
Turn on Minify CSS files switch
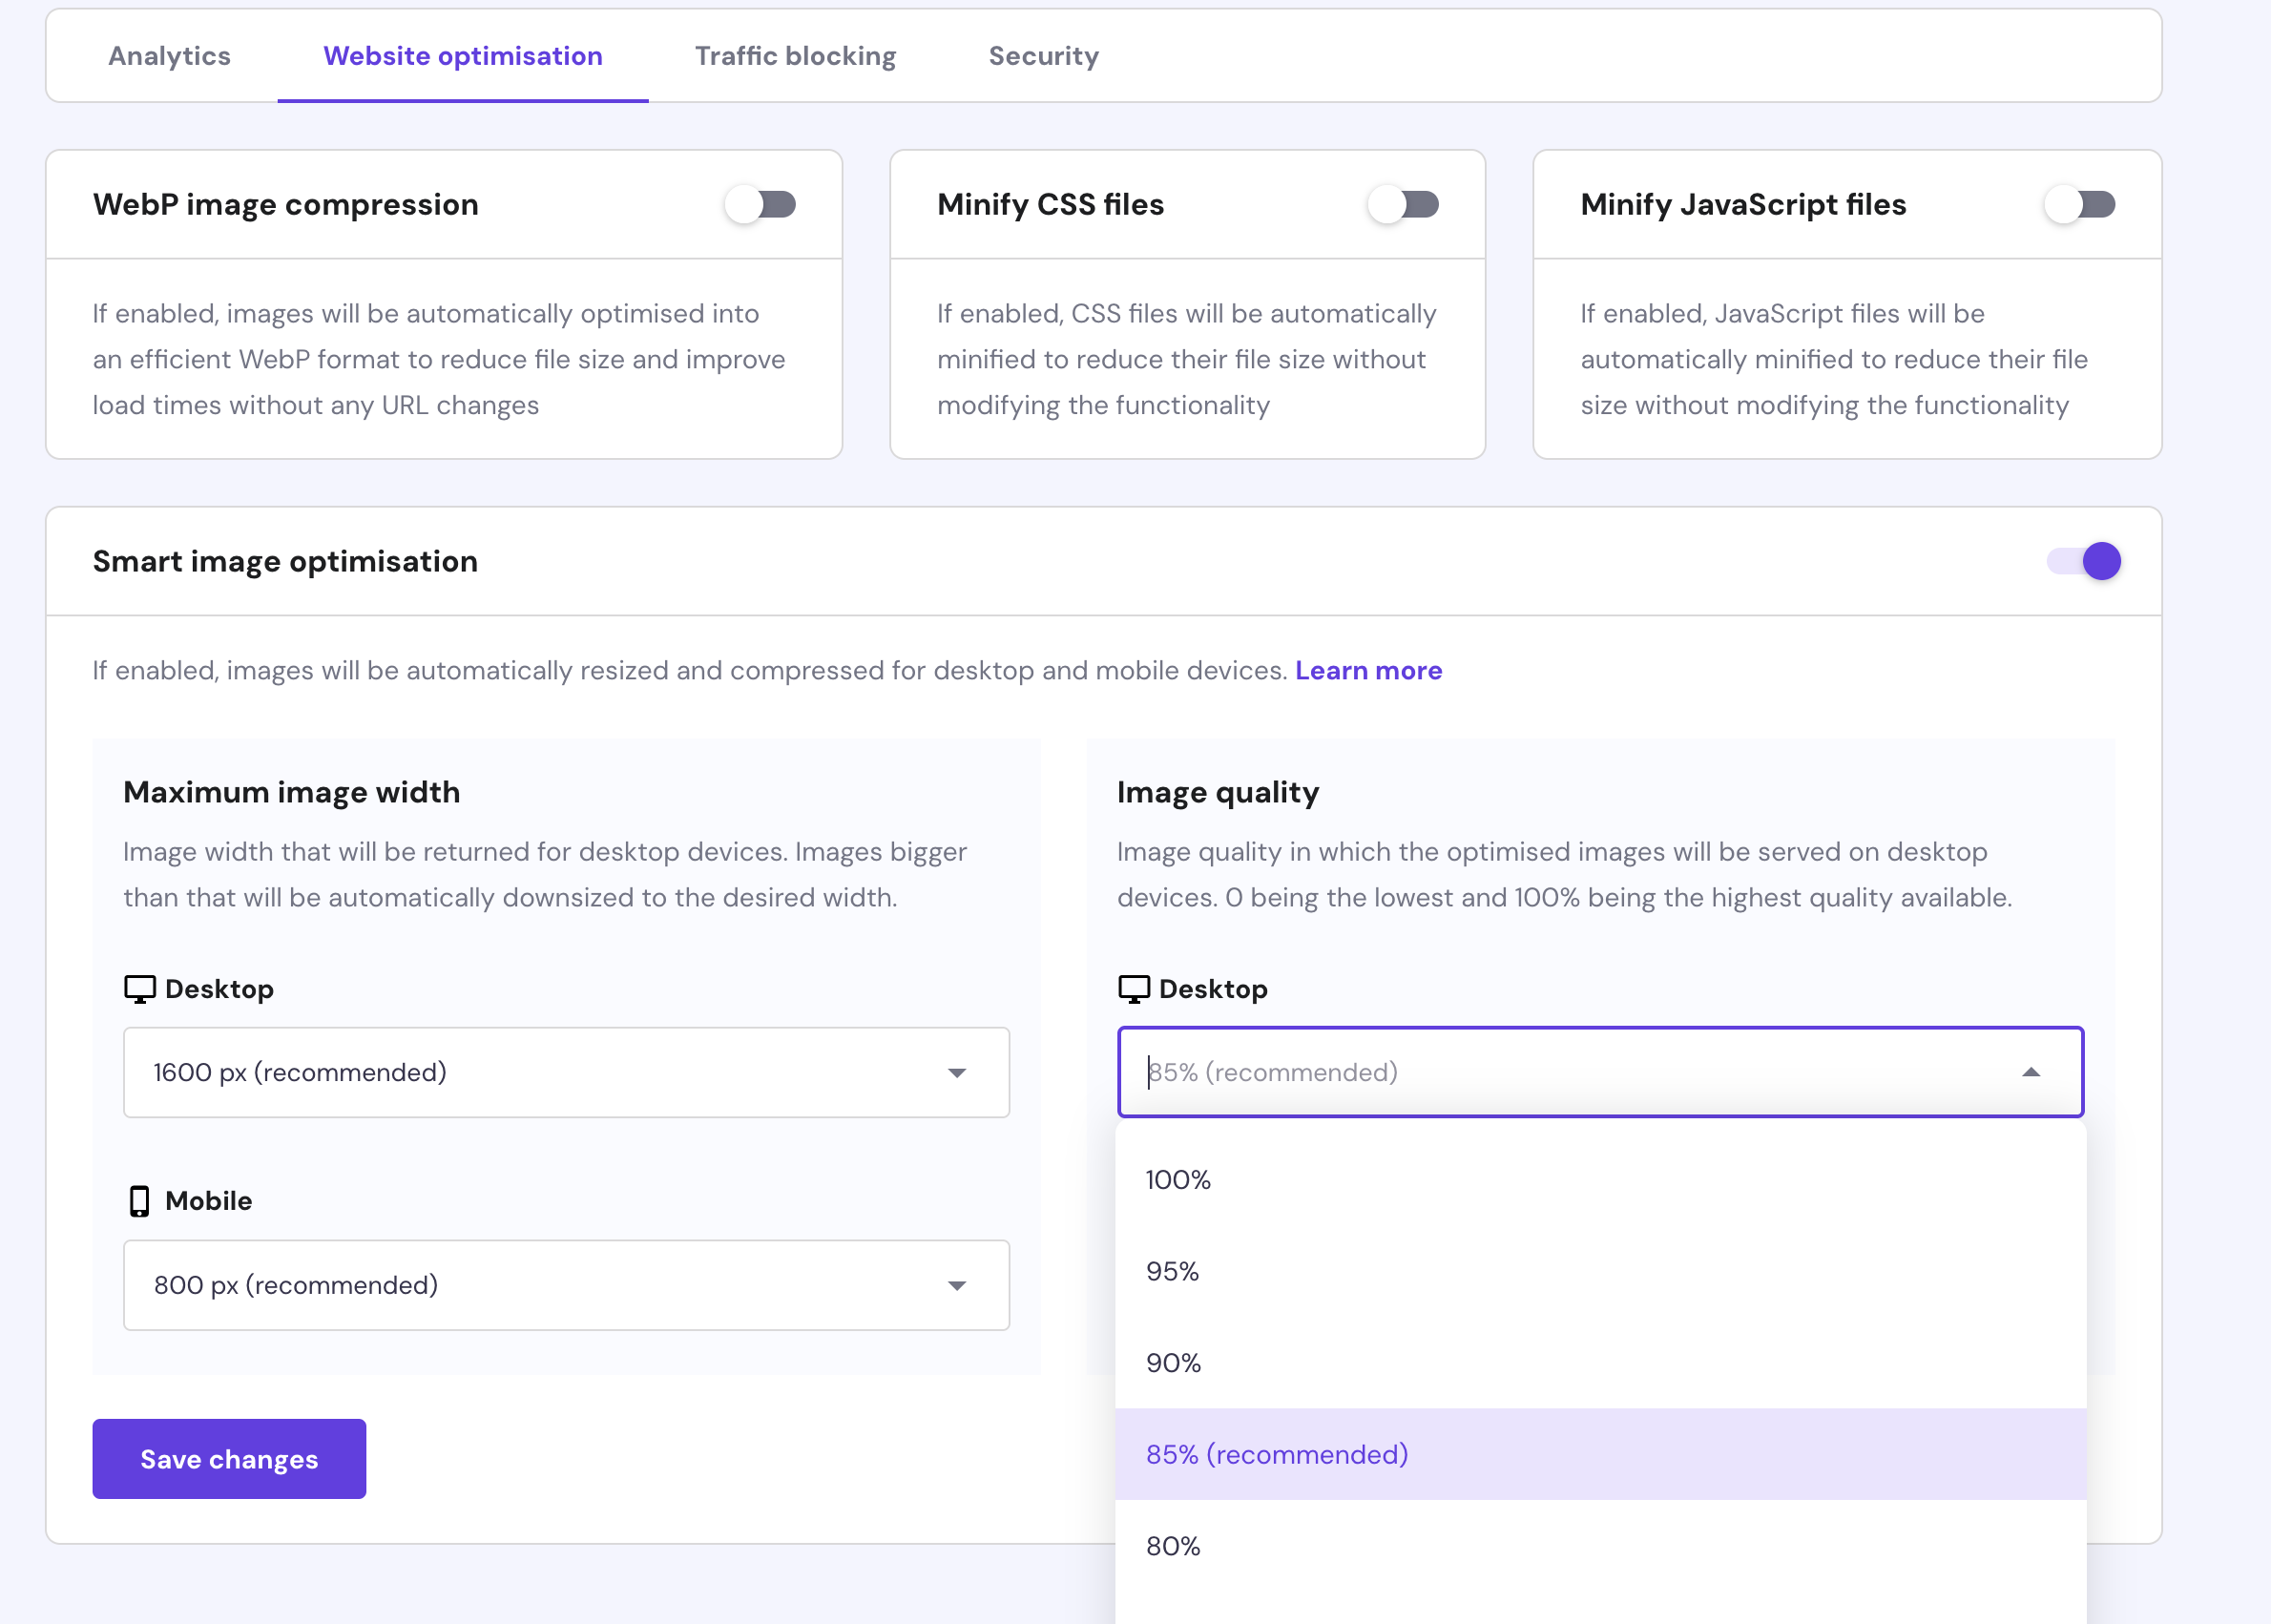click(x=1403, y=205)
